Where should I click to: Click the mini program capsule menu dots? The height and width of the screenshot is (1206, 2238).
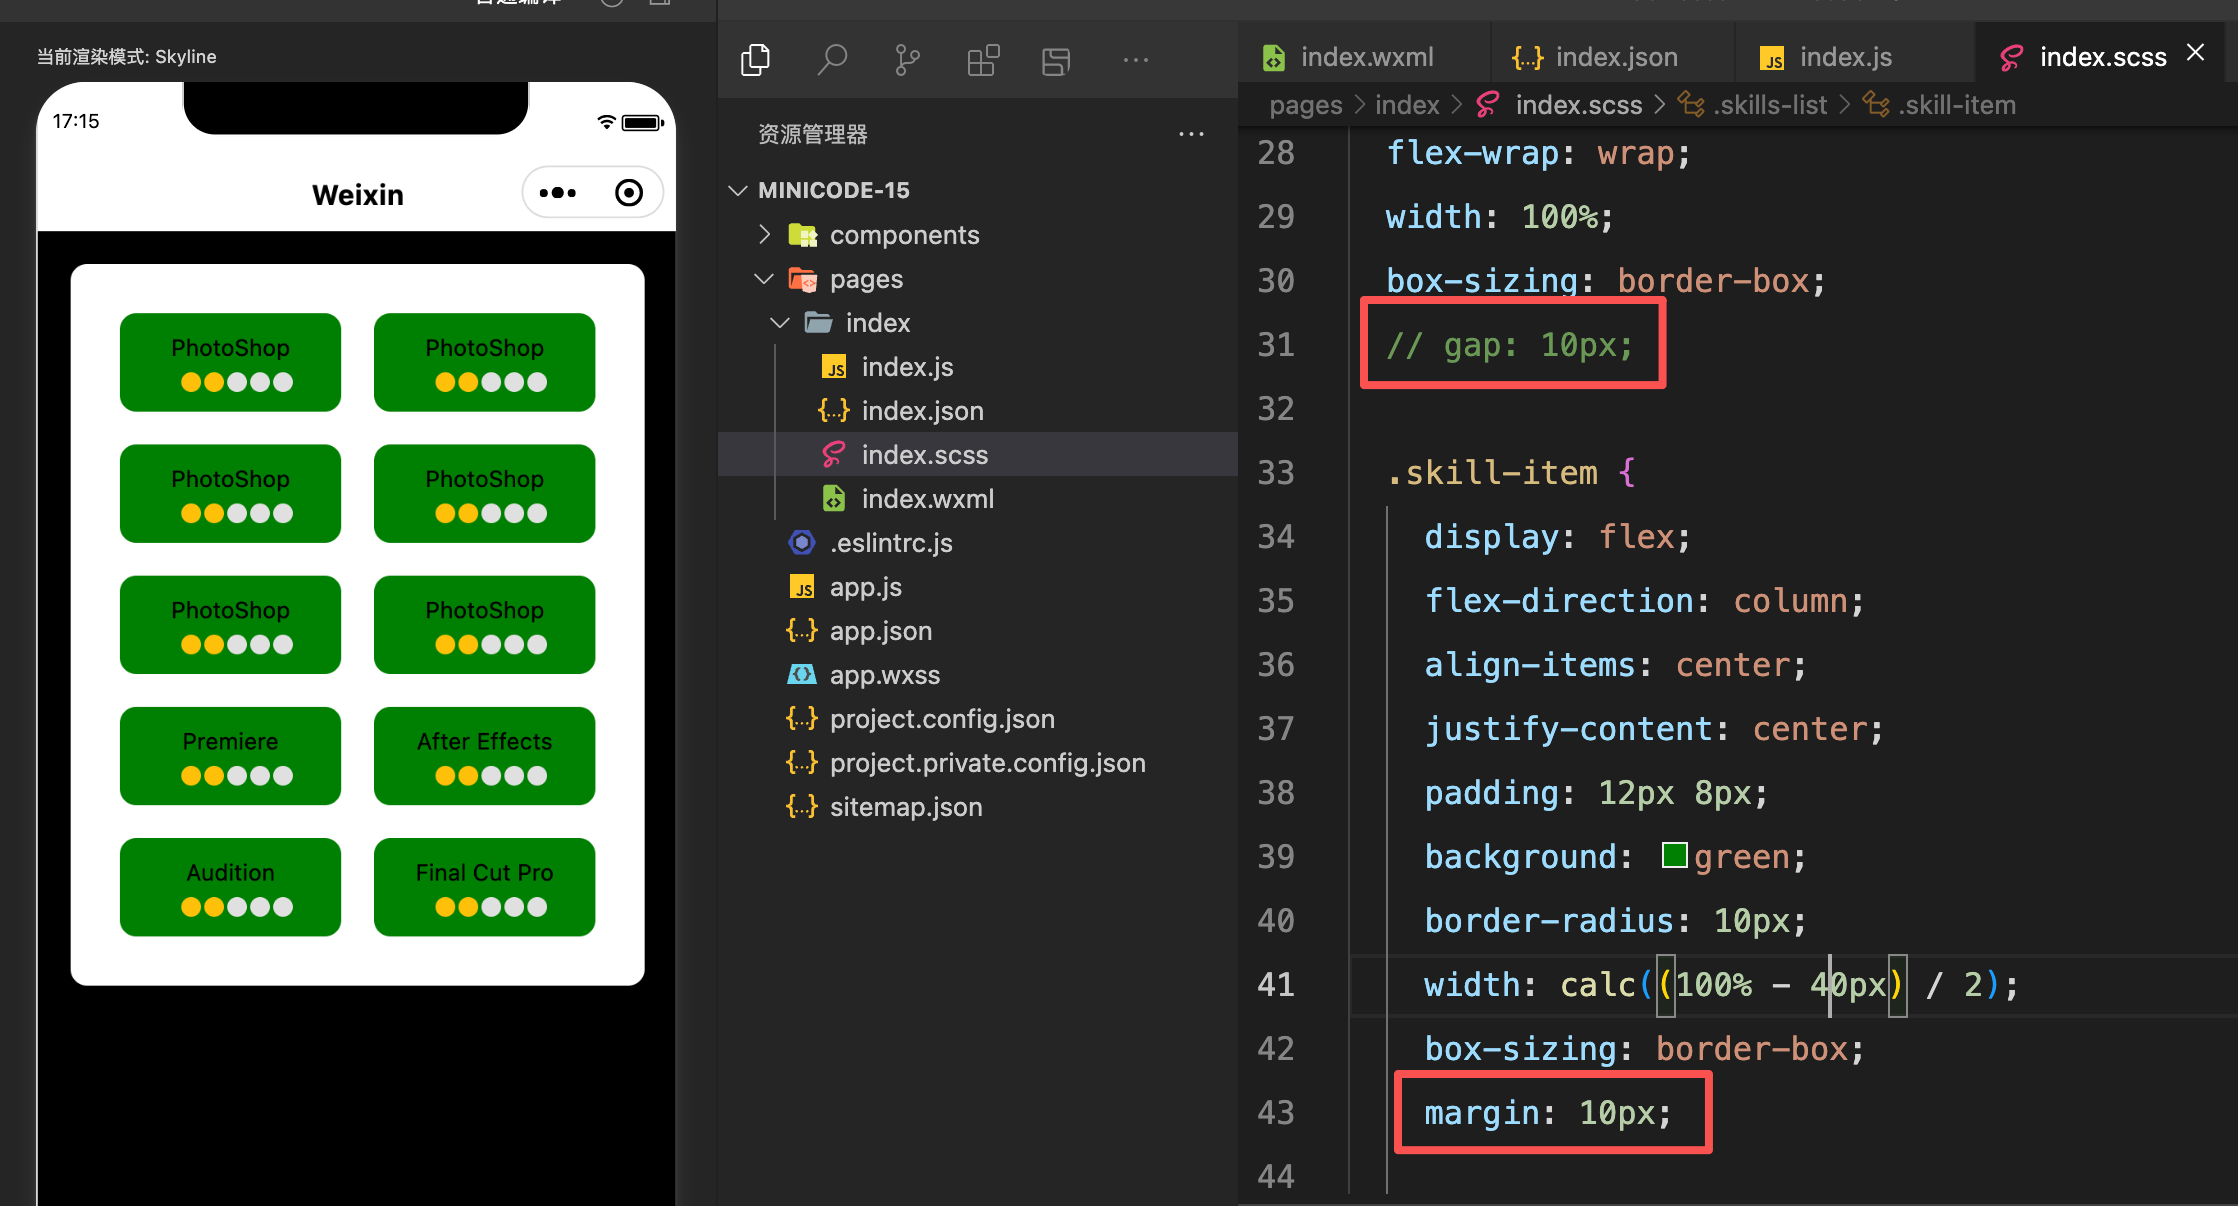558,193
